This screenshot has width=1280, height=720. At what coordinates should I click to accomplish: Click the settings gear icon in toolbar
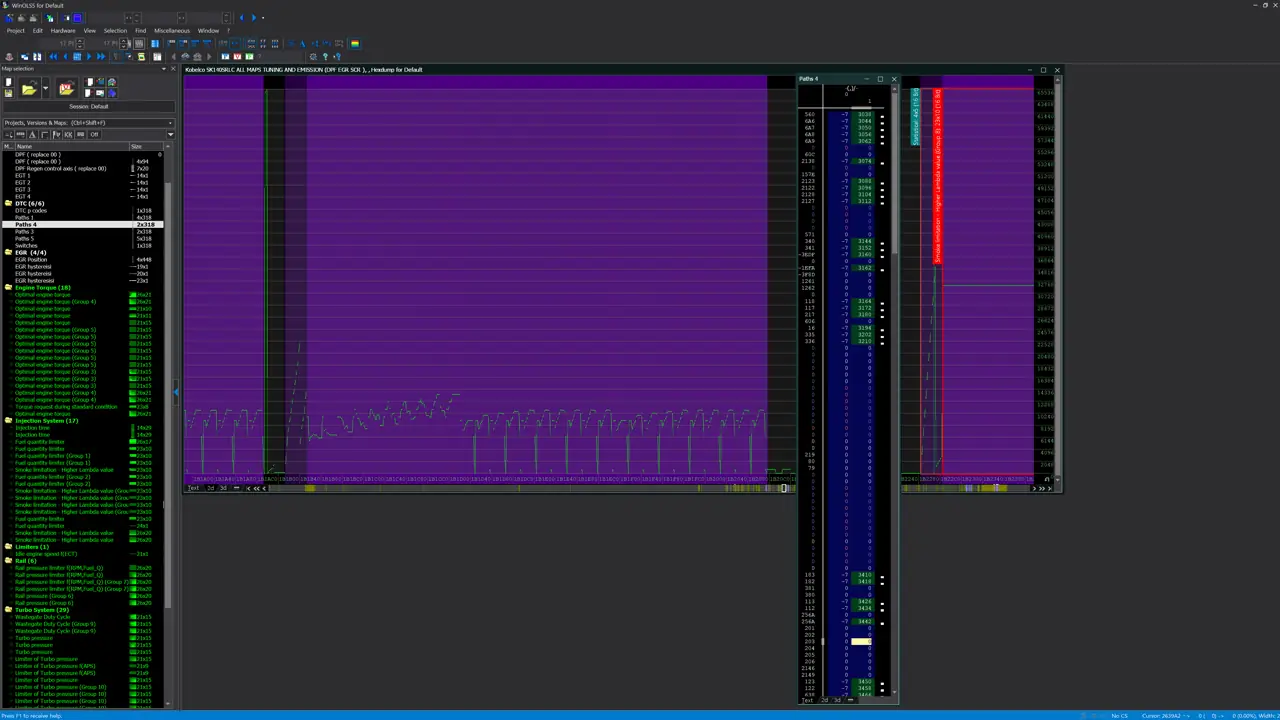[313, 57]
